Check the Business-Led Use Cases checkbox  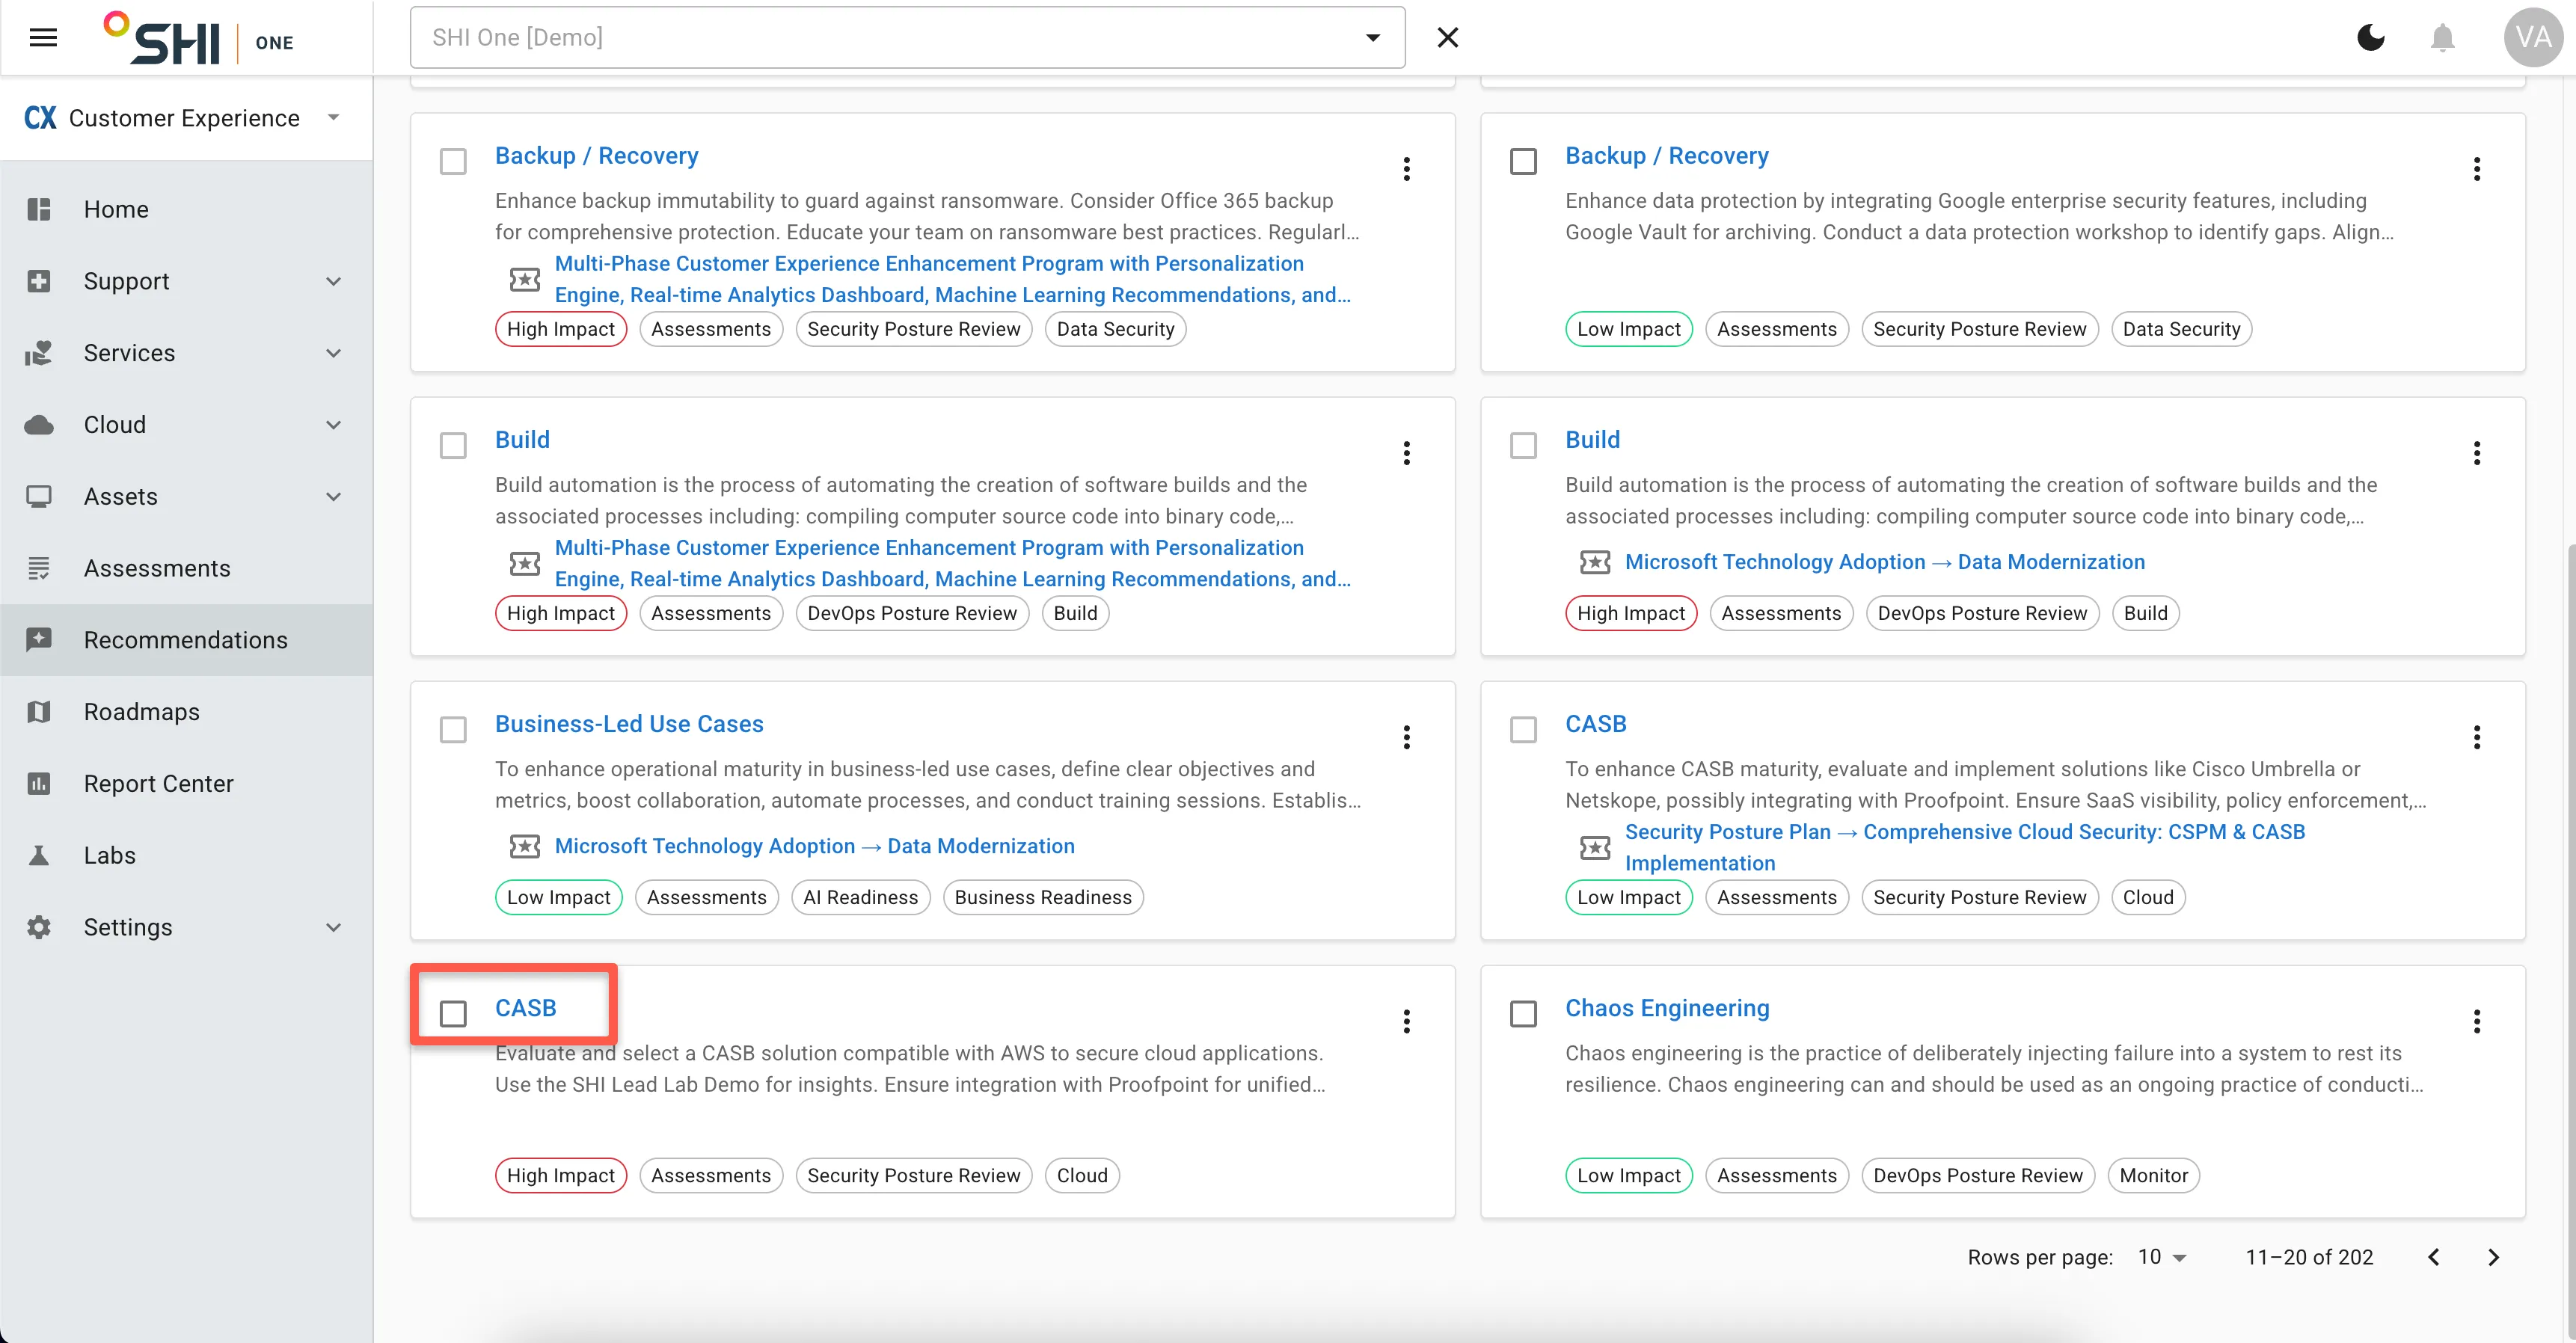(453, 729)
